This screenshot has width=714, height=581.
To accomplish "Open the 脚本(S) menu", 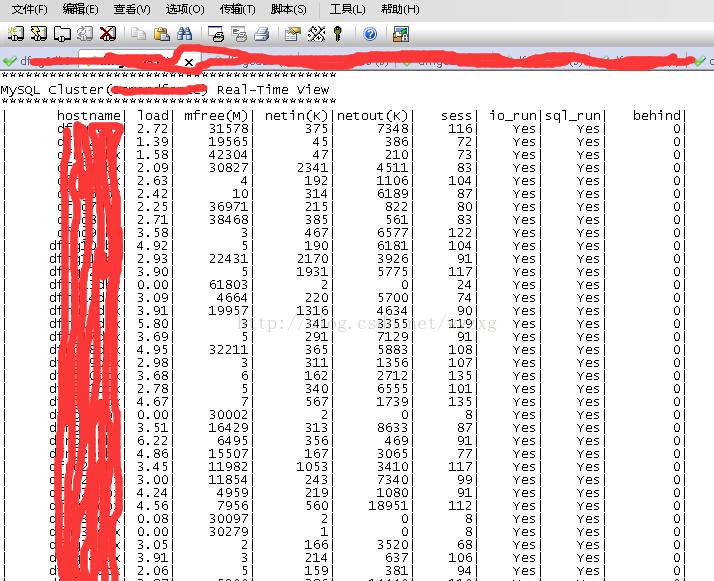I will 288,9.
